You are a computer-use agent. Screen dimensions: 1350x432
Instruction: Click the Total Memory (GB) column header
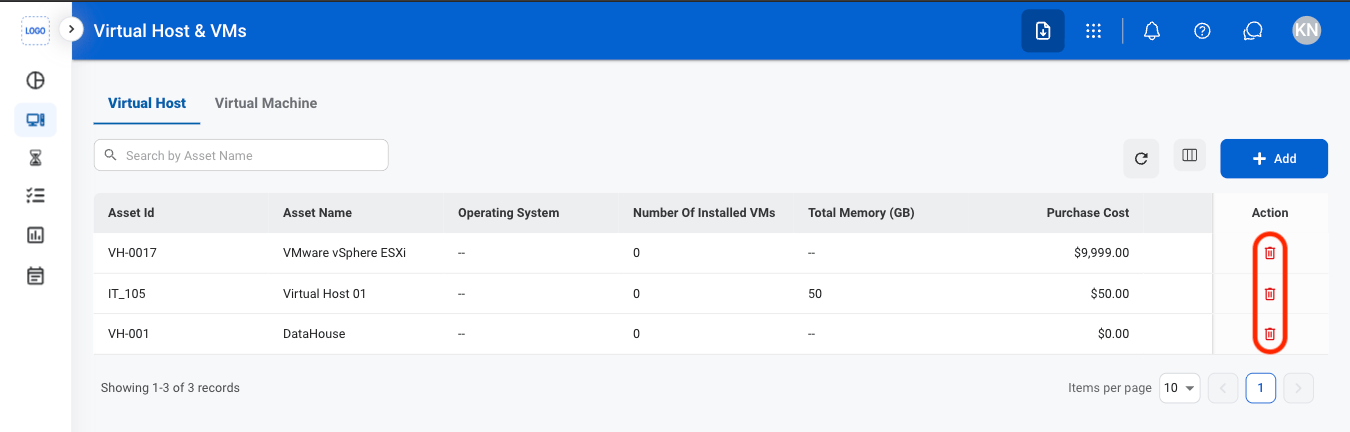(x=861, y=213)
